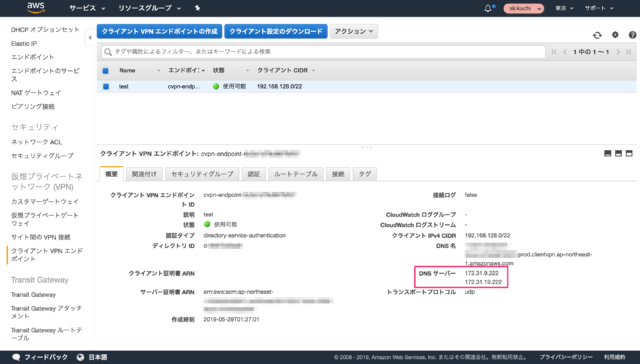Image resolution: width=640 pixels, height=364 pixels.
Task: Open the skikuchi account dropdown
Action: click(524, 8)
